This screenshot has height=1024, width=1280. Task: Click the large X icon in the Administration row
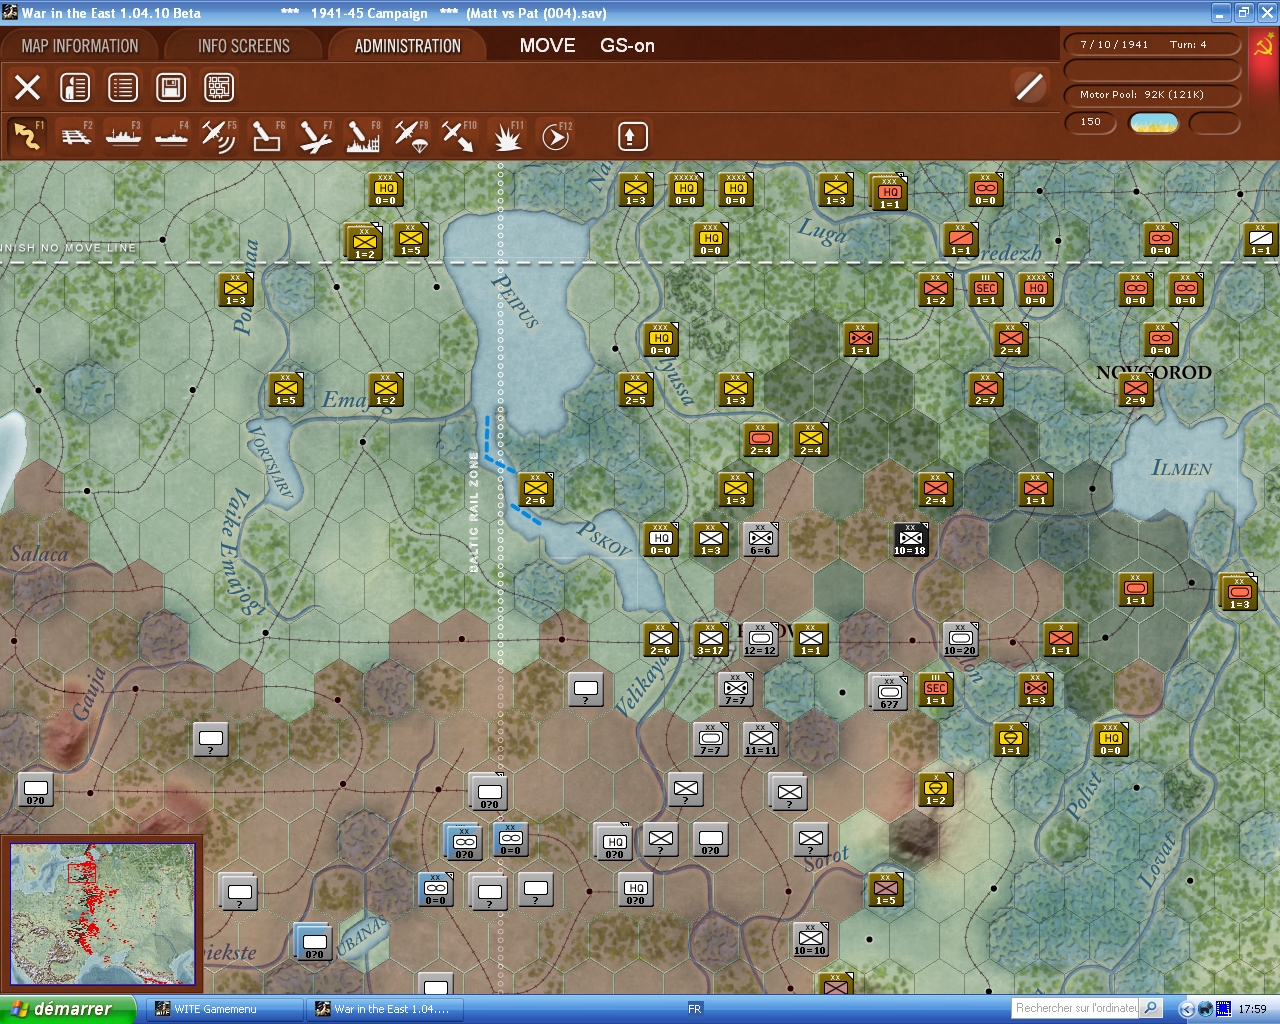27,87
